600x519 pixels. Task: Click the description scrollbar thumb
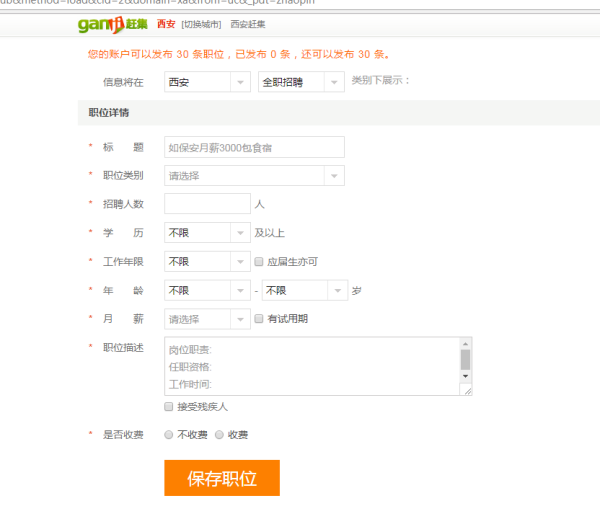(465, 360)
